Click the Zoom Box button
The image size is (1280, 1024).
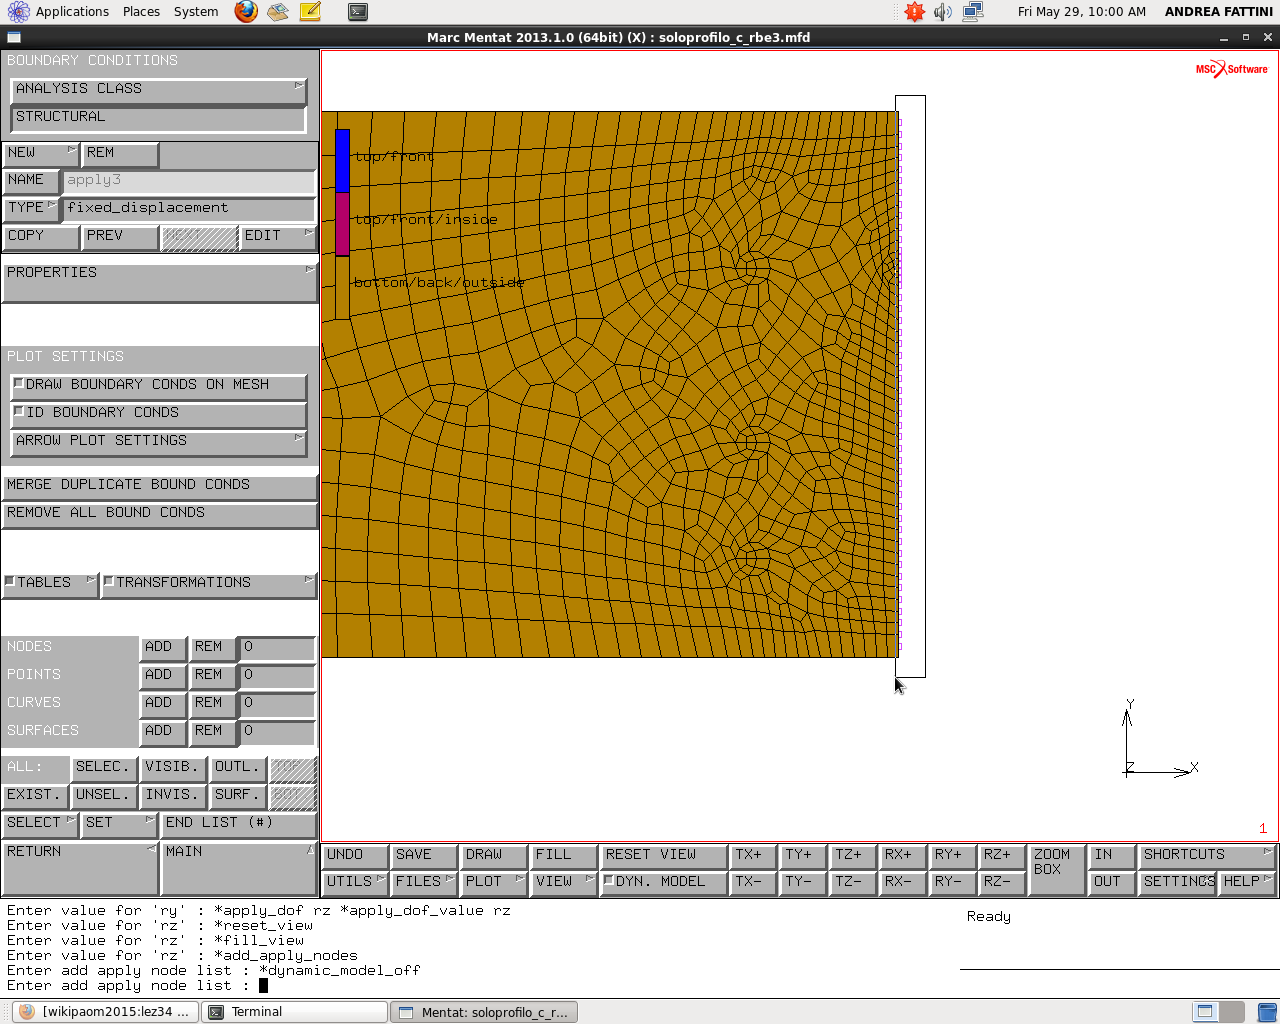click(1058, 868)
